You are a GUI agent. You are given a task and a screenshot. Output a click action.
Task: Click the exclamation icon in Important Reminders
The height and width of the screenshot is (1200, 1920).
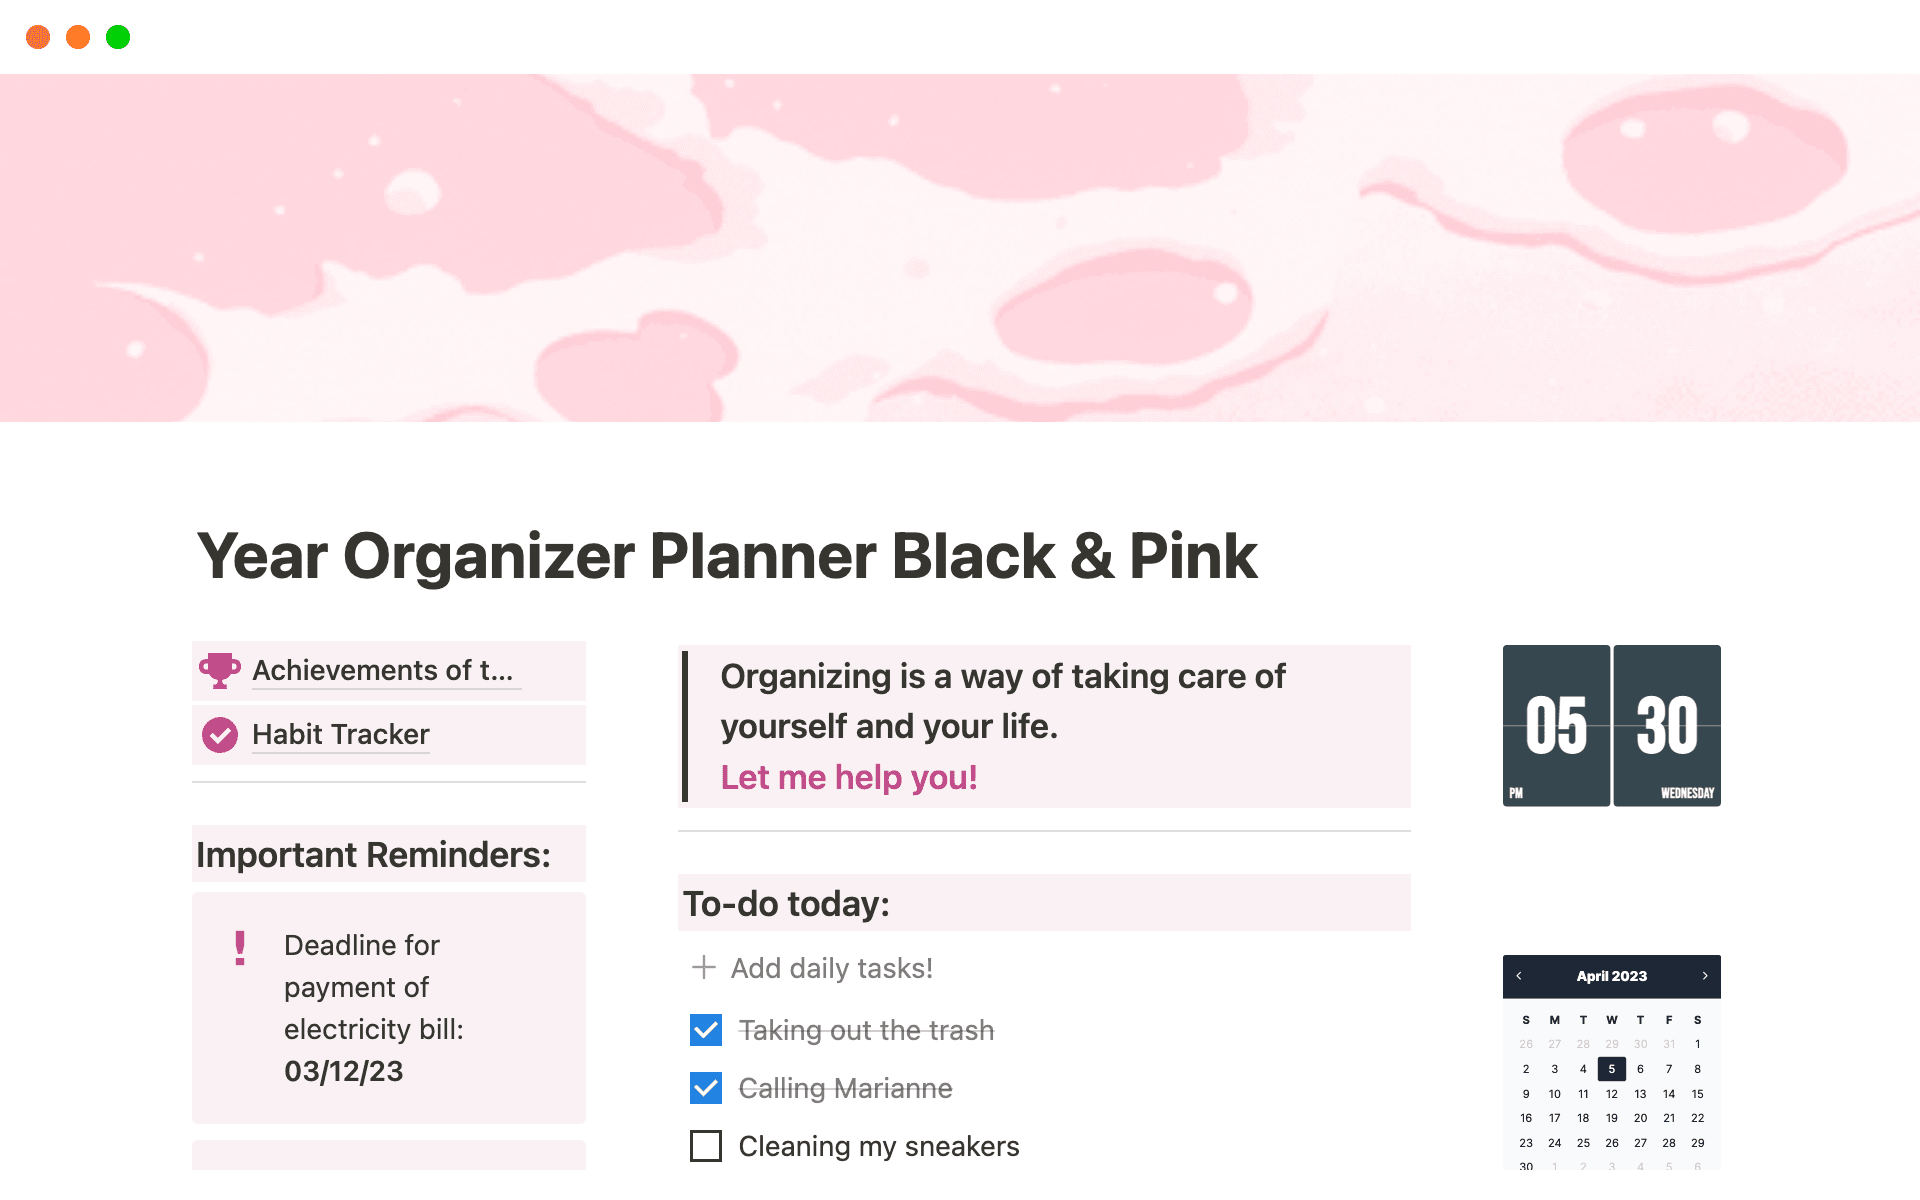pyautogui.click(x=239, y=946)
